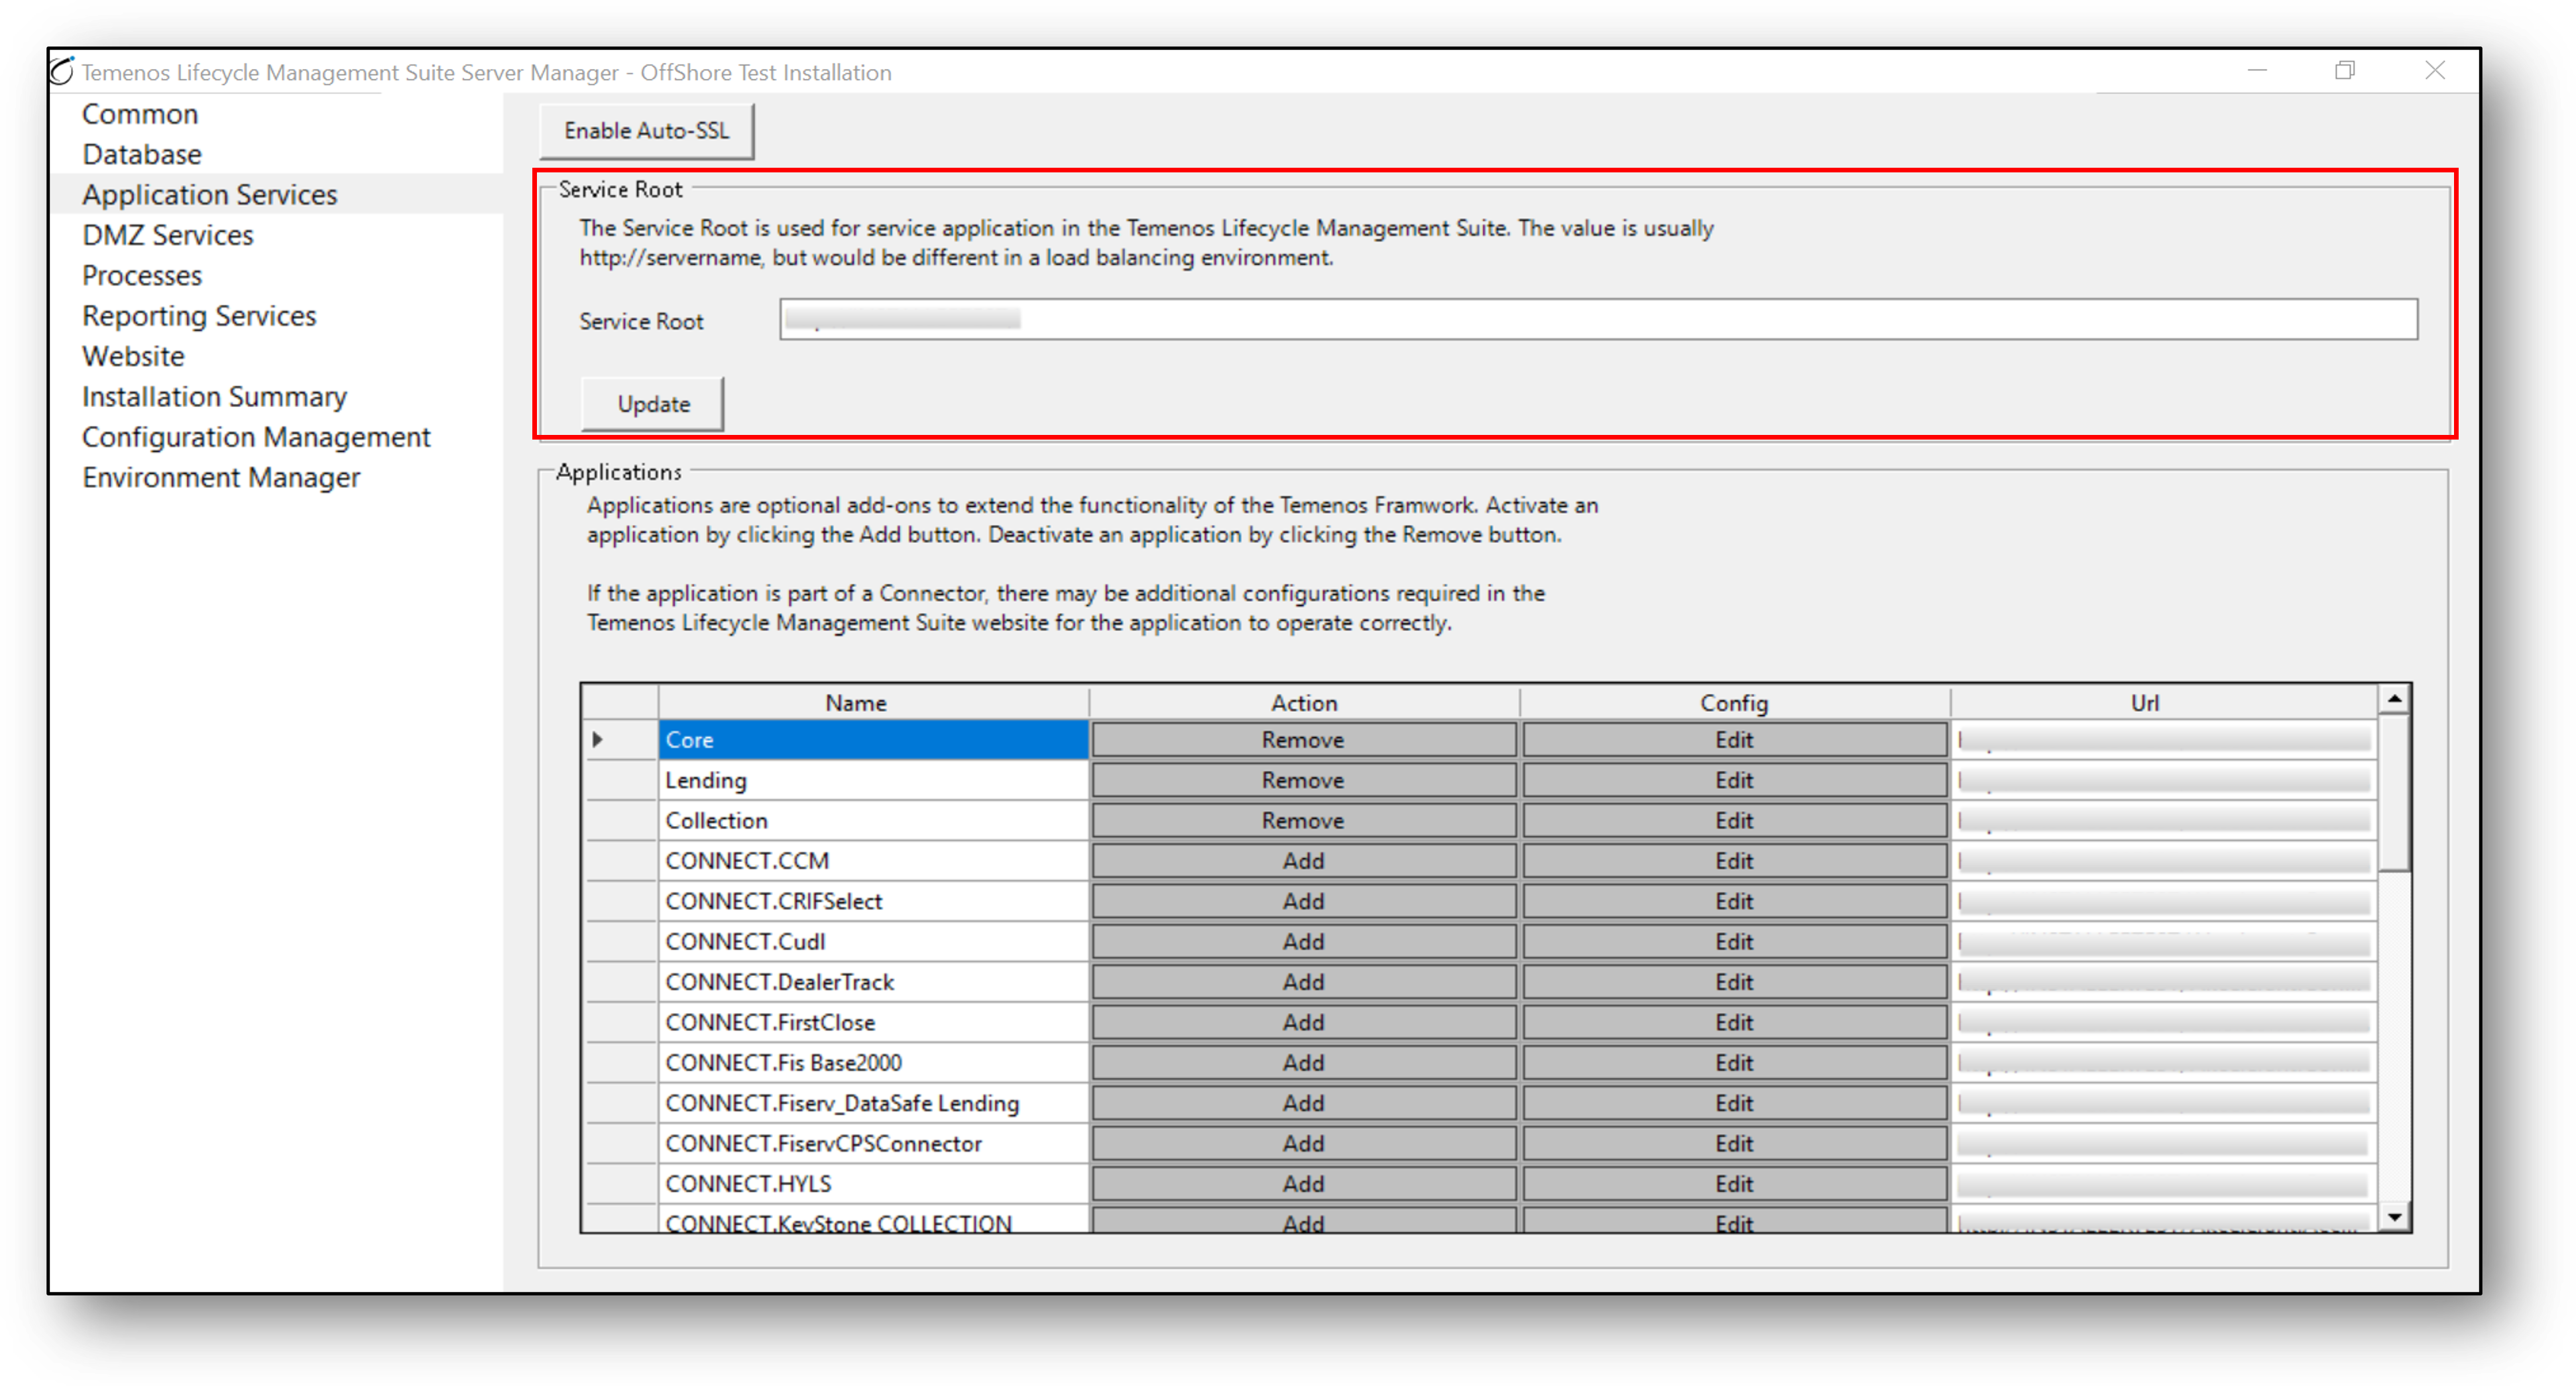2576x1389 pixels.
Task: Remove the Lending application
Action: click(1303, 780)
